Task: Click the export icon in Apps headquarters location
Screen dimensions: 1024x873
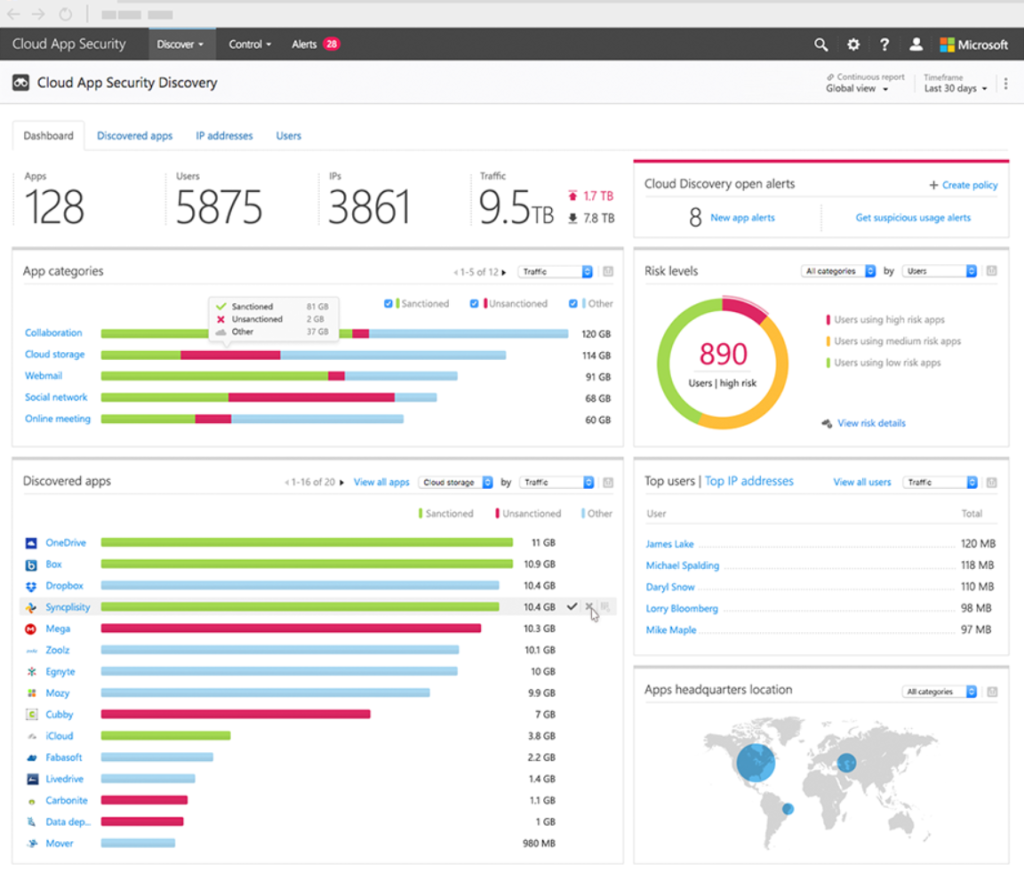Action: pos(992,692)
